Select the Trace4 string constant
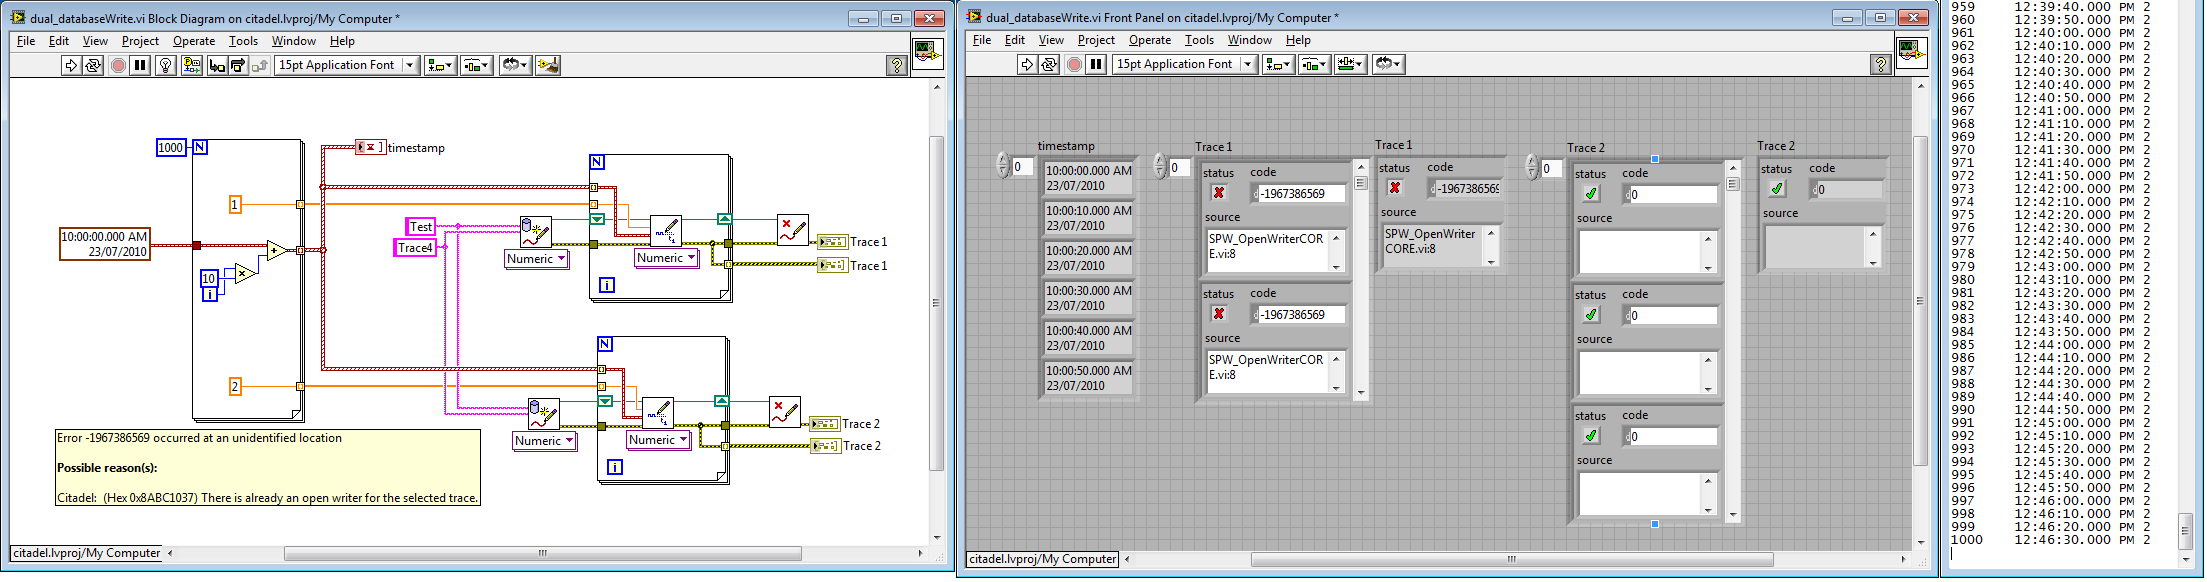Image resolution: width=2207 pixels, height=582 pixels. (x=416, y=248)
